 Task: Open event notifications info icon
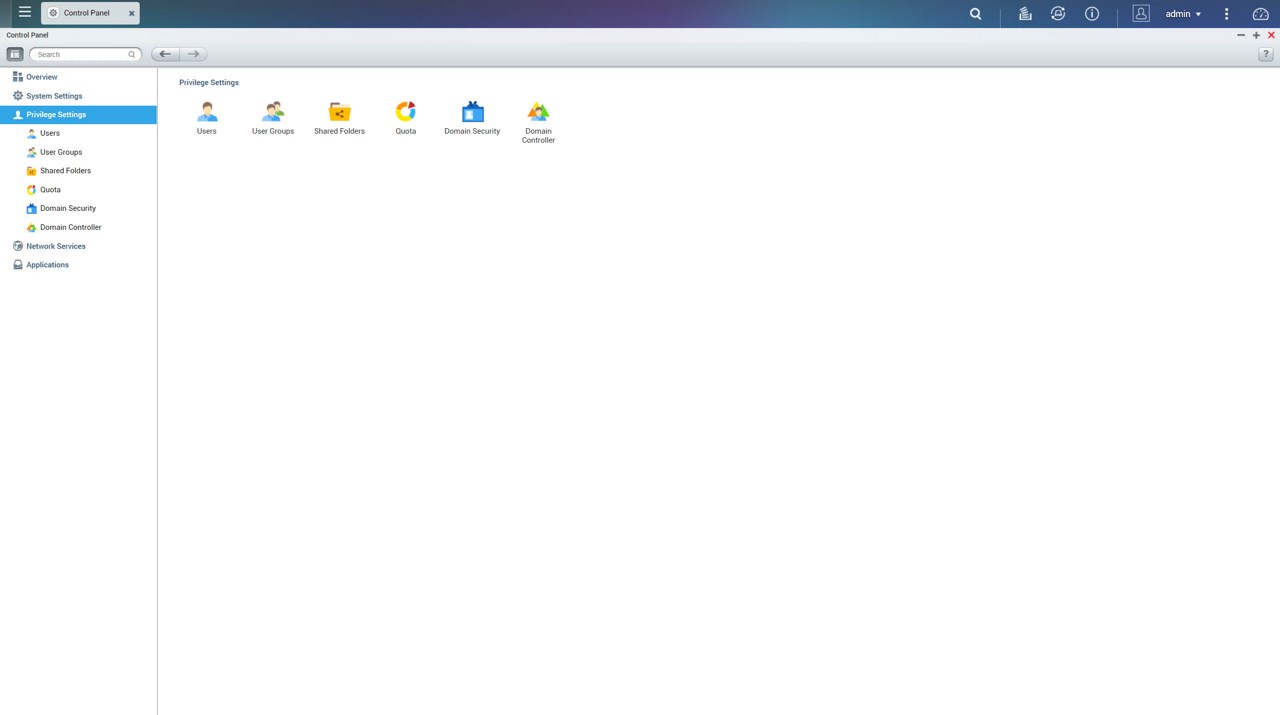[x=1092, y=14]
